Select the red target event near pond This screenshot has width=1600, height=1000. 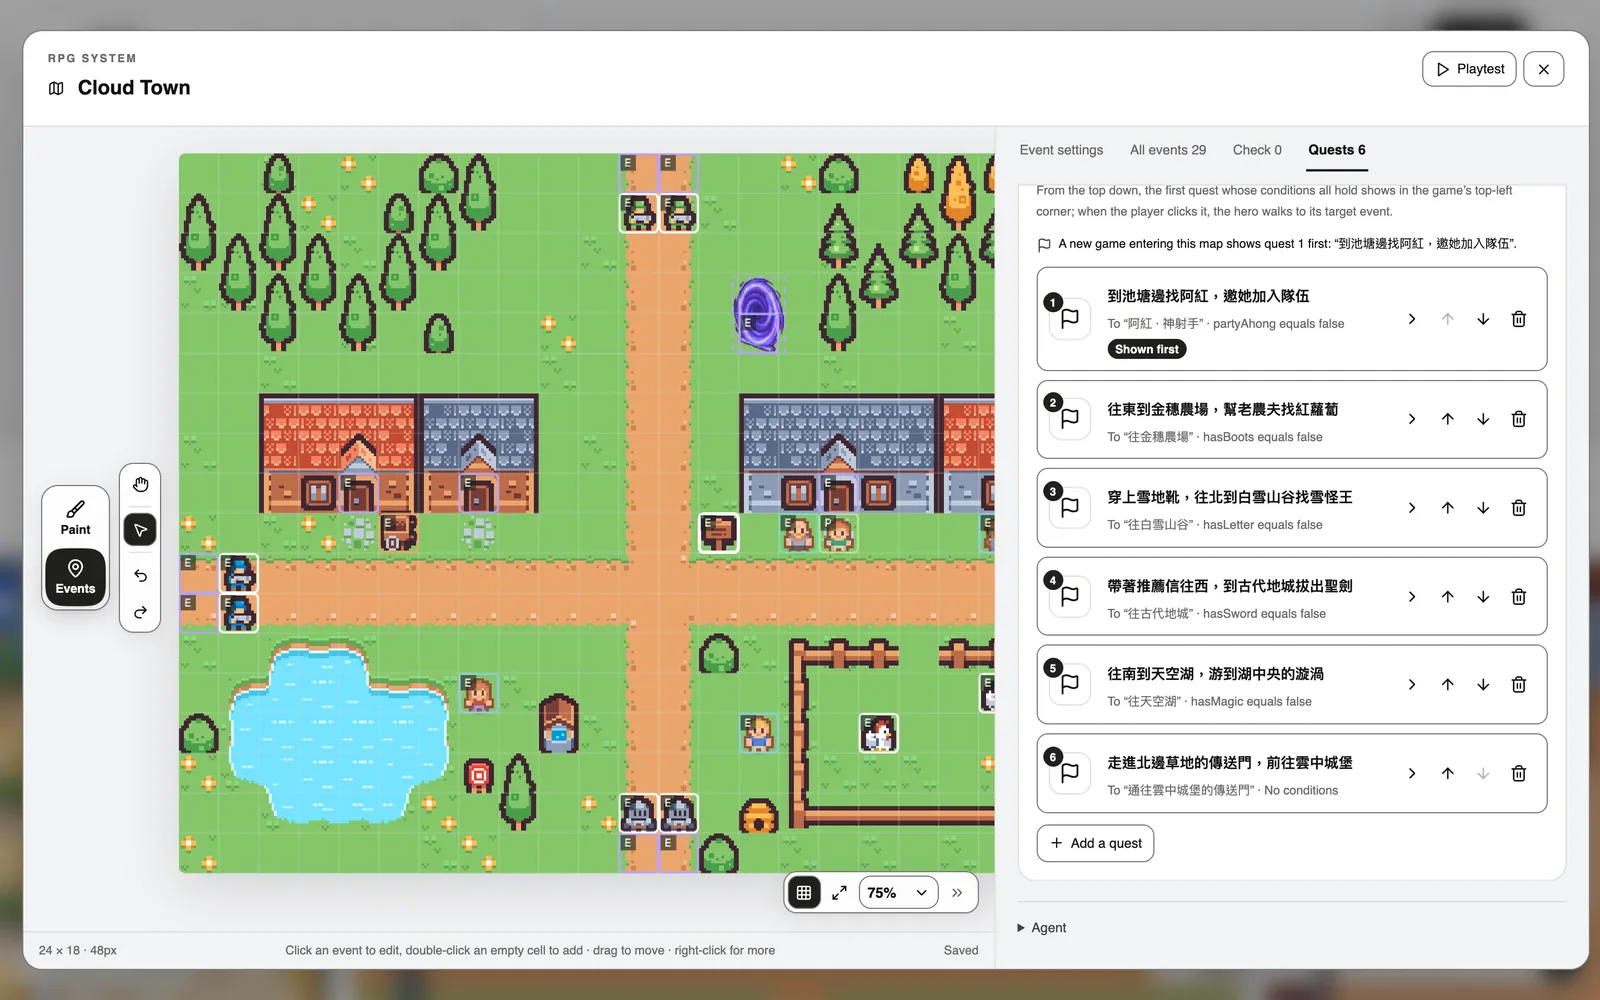[x=479, y=775]
